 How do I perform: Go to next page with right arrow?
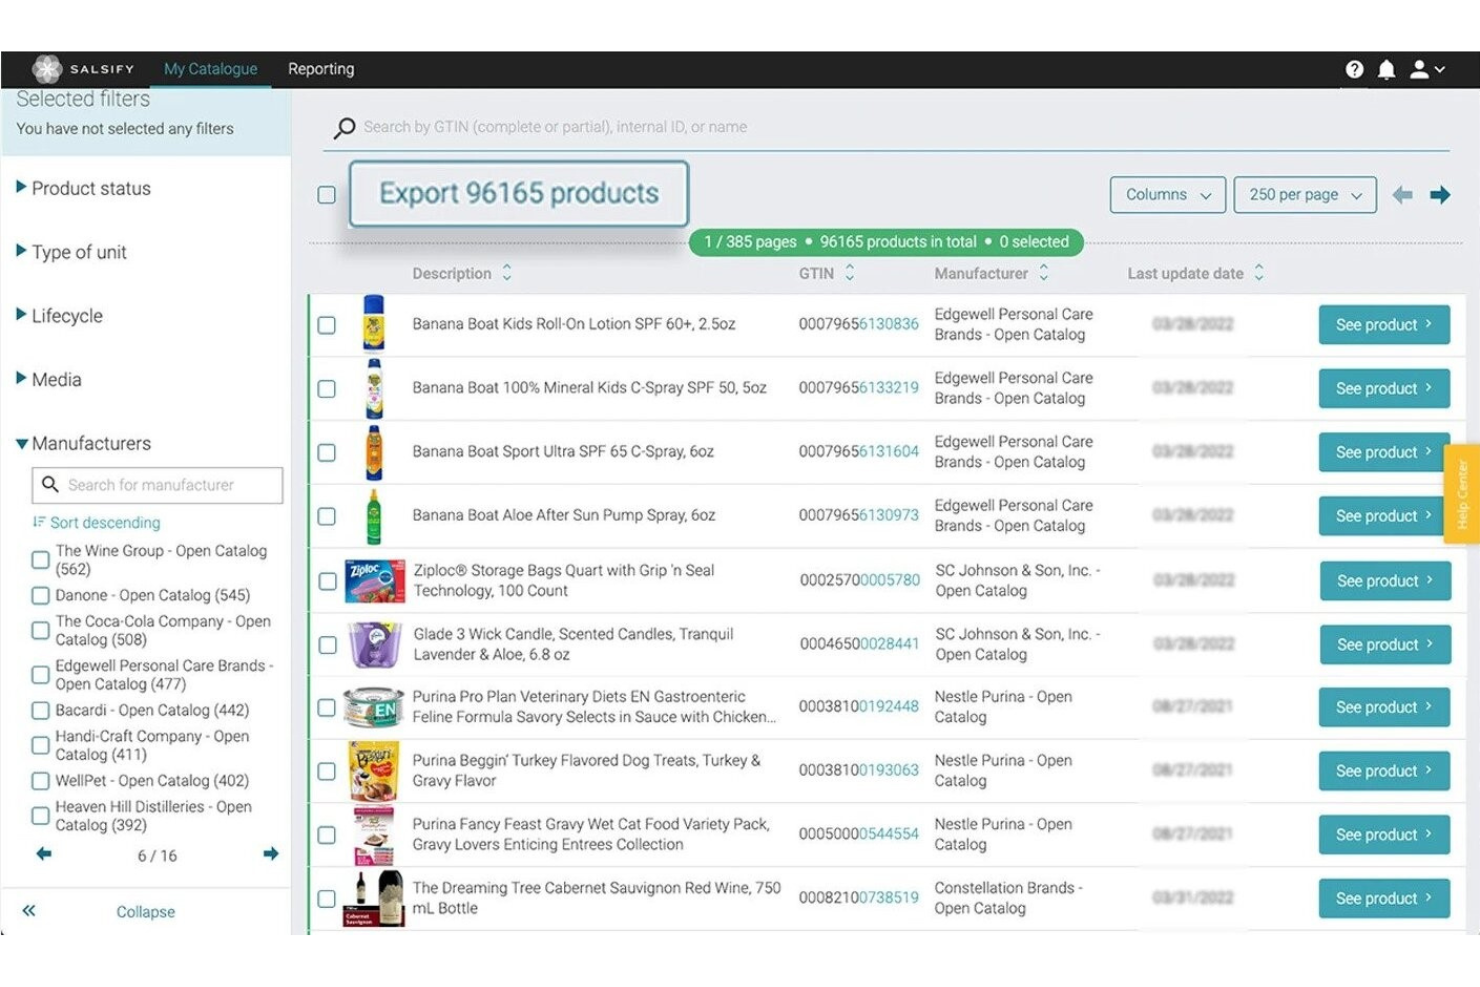1440,195
